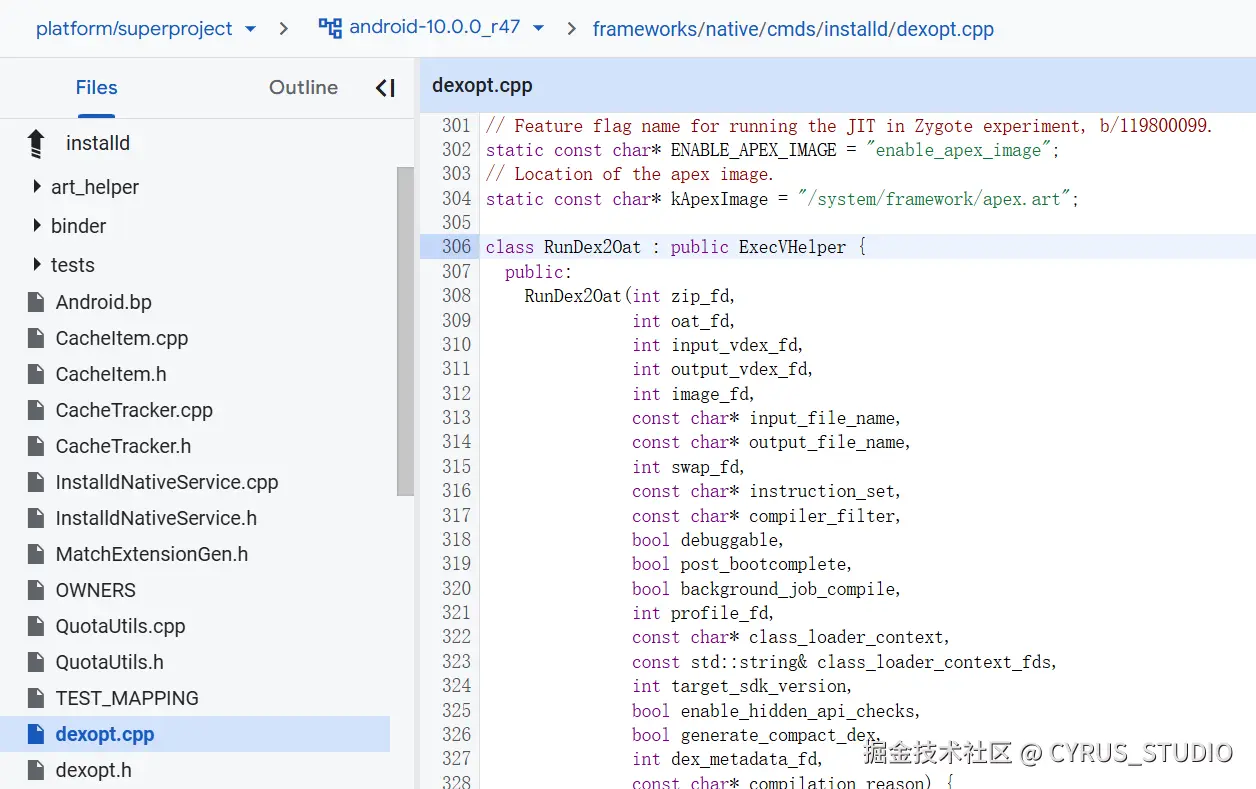This screenshot has width=1256, height=789.
Task: Click the QuotaUtils.cpp file icon
Action: coord(36,626)
